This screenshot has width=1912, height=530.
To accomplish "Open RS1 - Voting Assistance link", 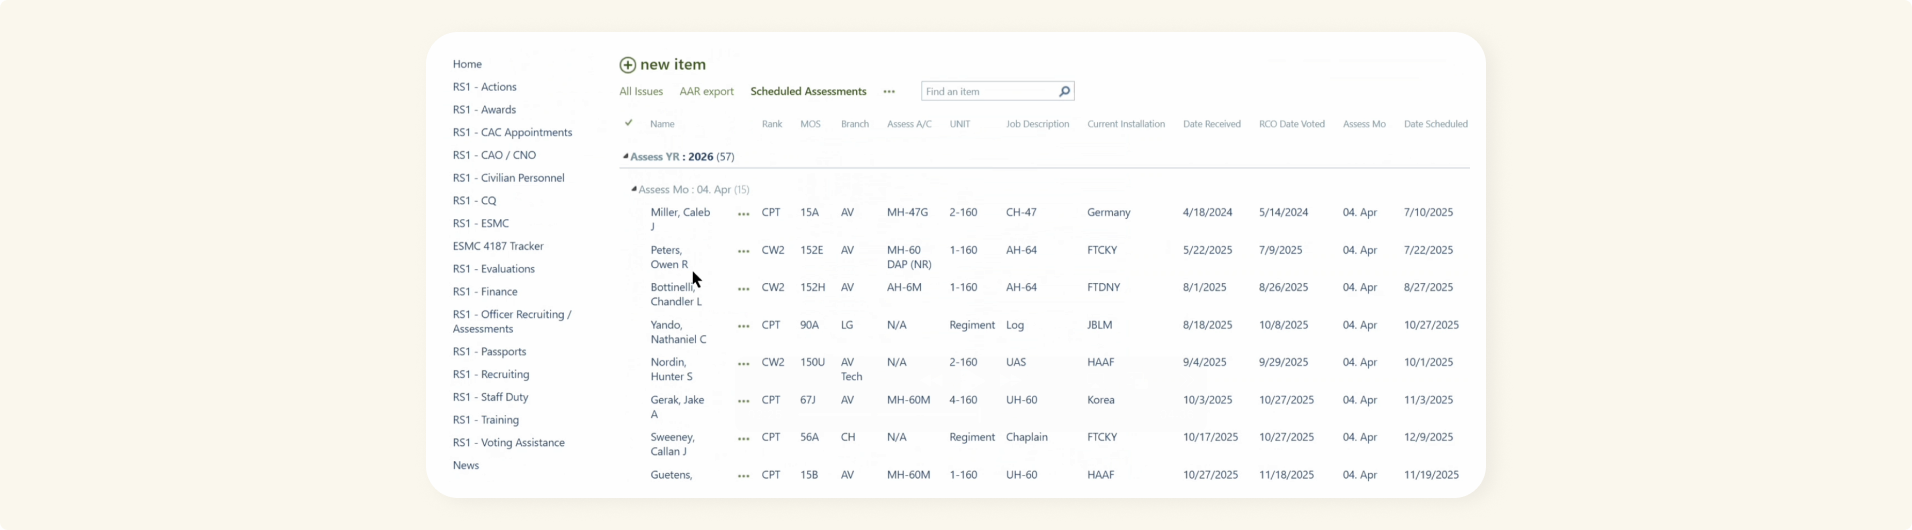I will [x=508, y=443].
